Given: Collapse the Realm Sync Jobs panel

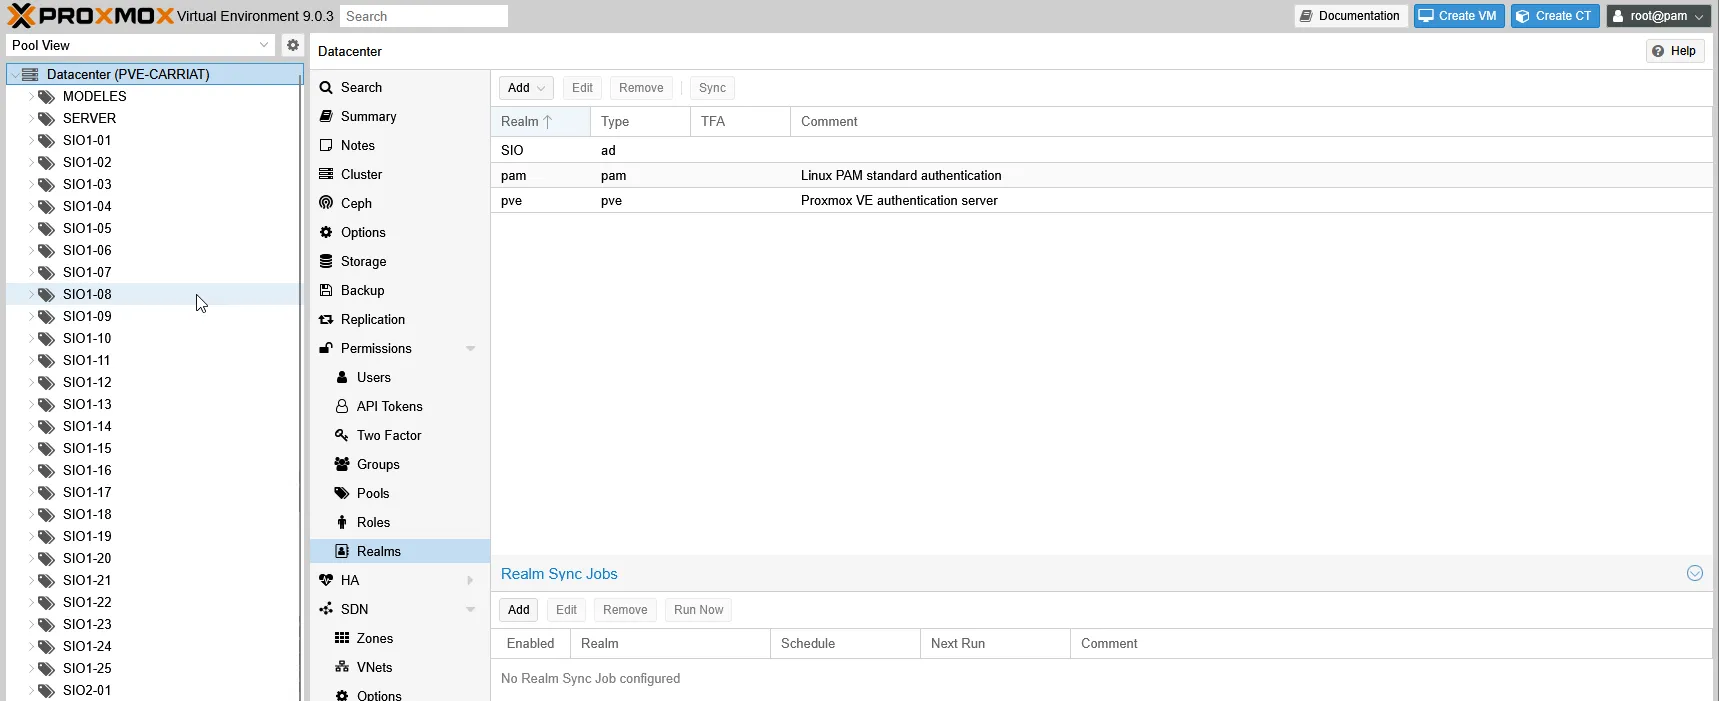Looking at the screenshot, I should 1694,573.
